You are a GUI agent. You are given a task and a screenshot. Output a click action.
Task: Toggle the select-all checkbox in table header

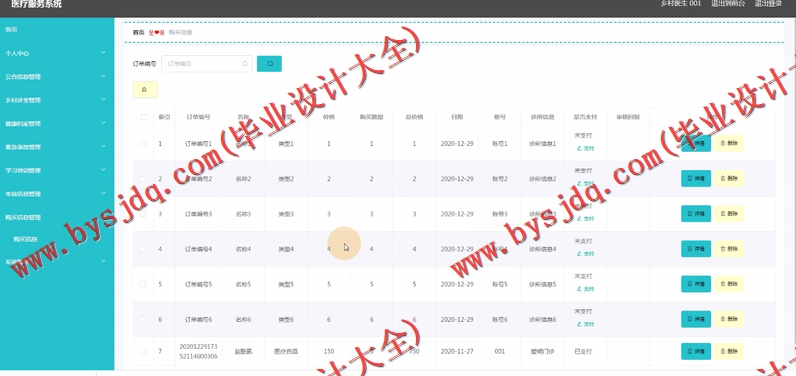(143, 117)
